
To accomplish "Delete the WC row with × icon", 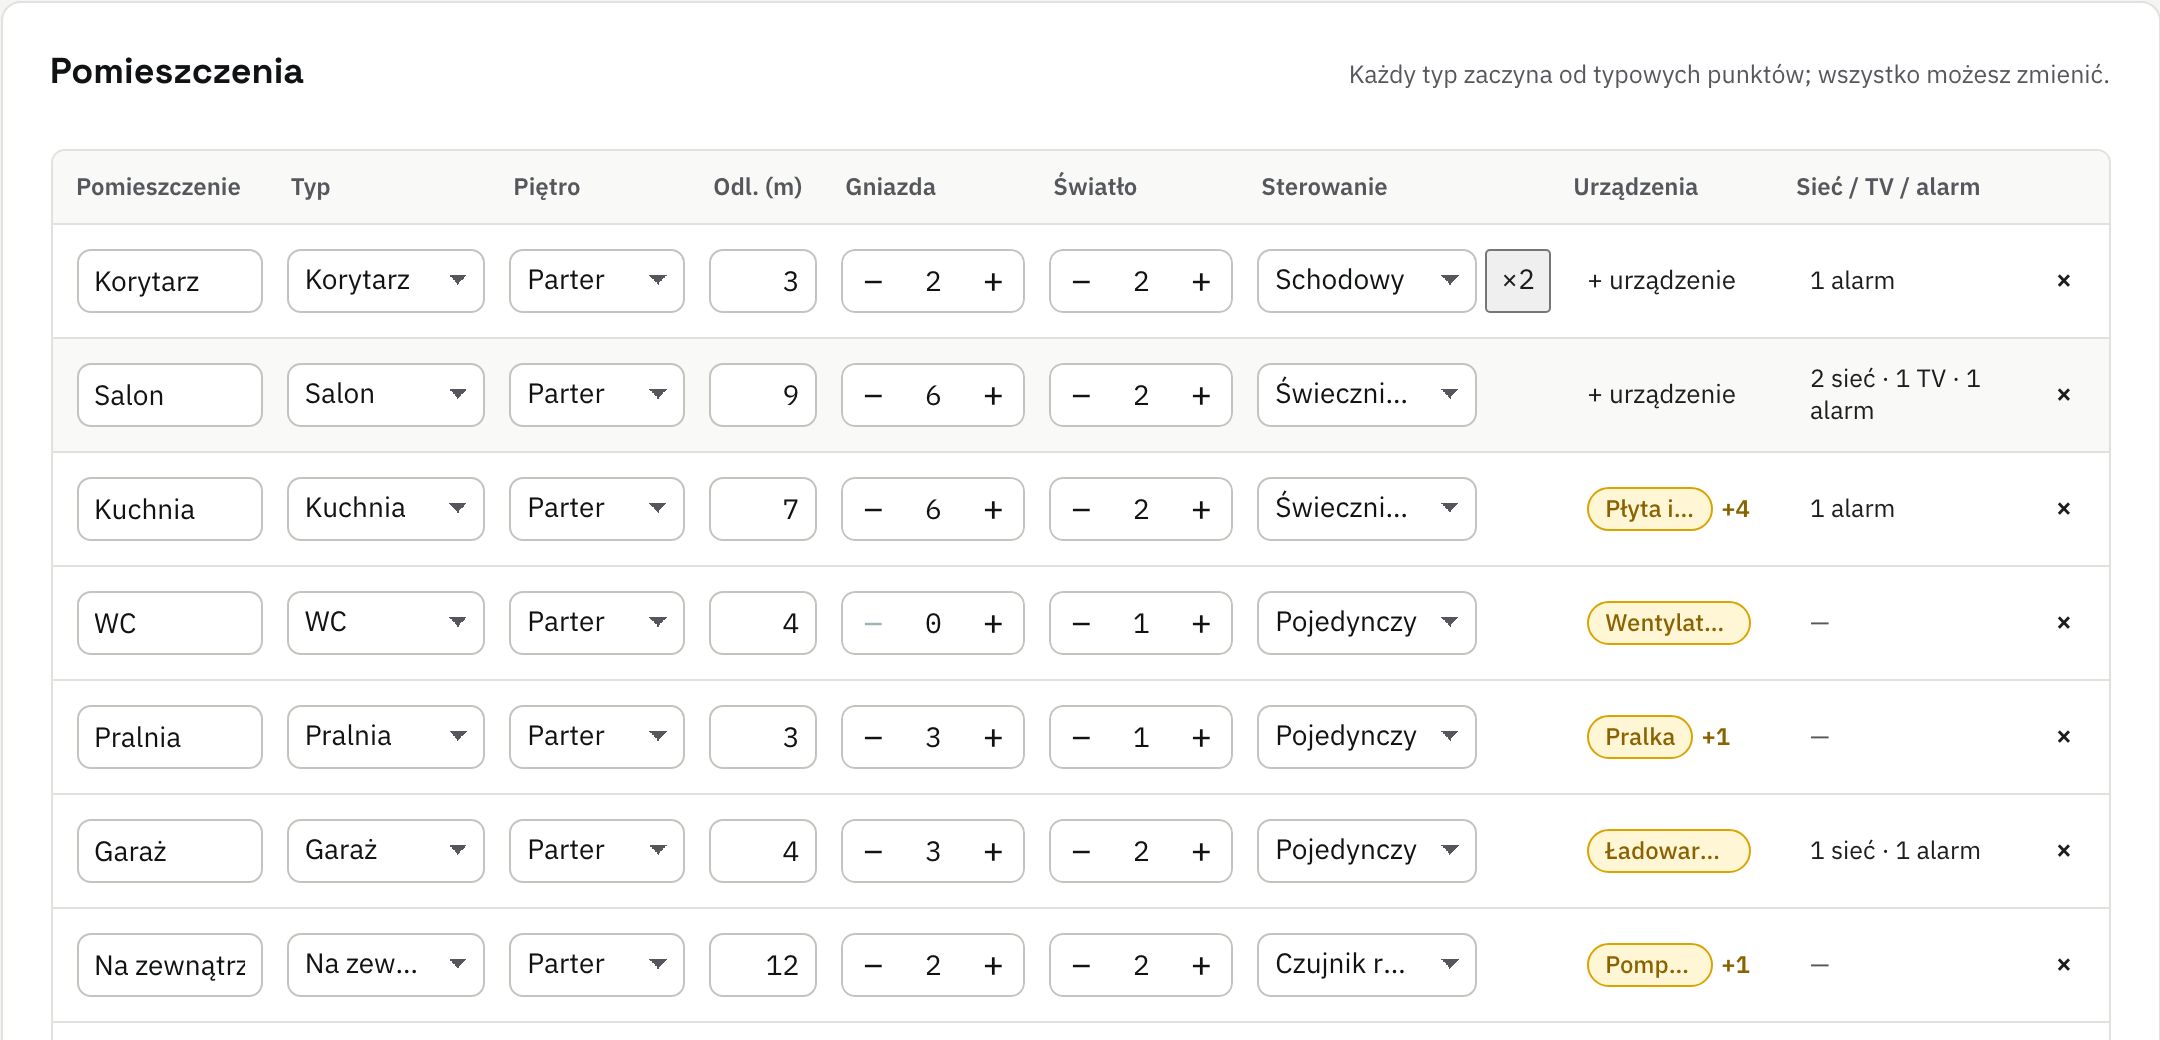I will click(2063, 623).
